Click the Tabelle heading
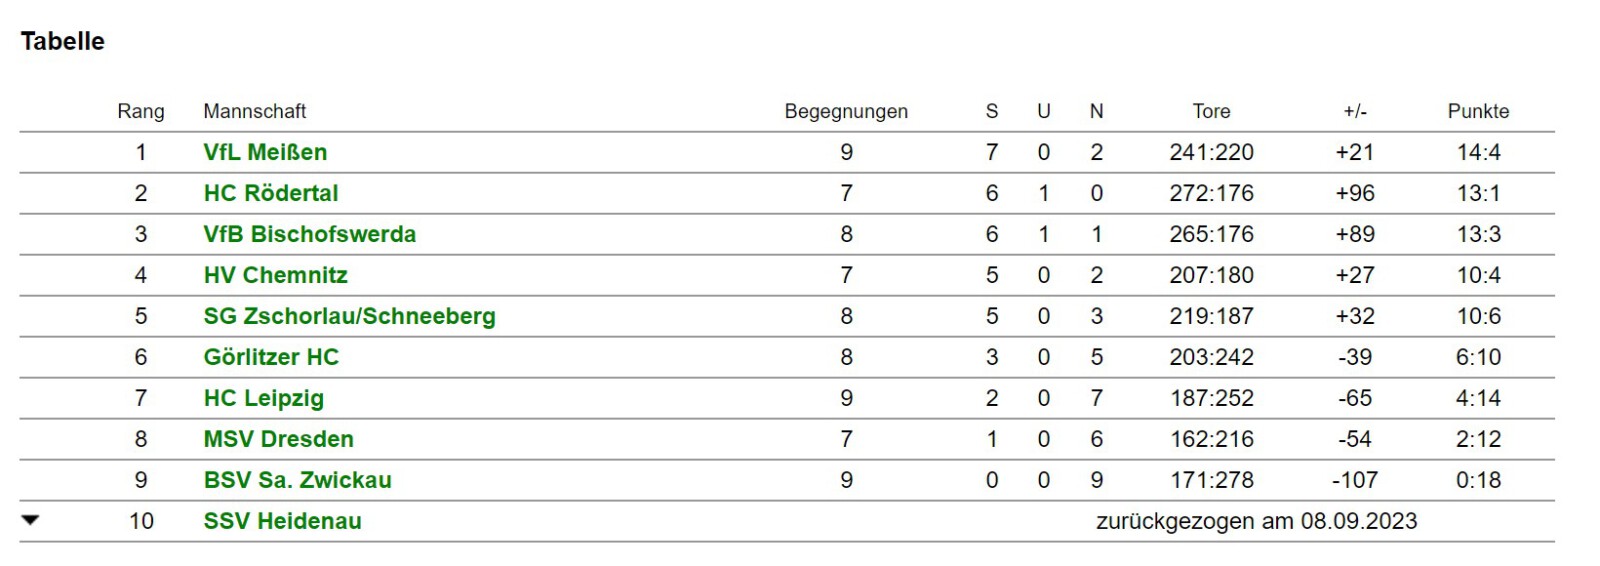The width and height of the screenshot is (1600, 566). click(x=63, y=41)
